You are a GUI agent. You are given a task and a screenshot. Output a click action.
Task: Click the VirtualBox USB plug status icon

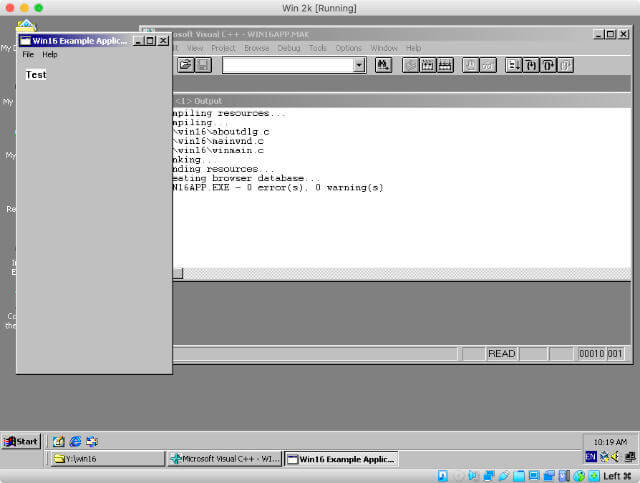coord(504,476)
